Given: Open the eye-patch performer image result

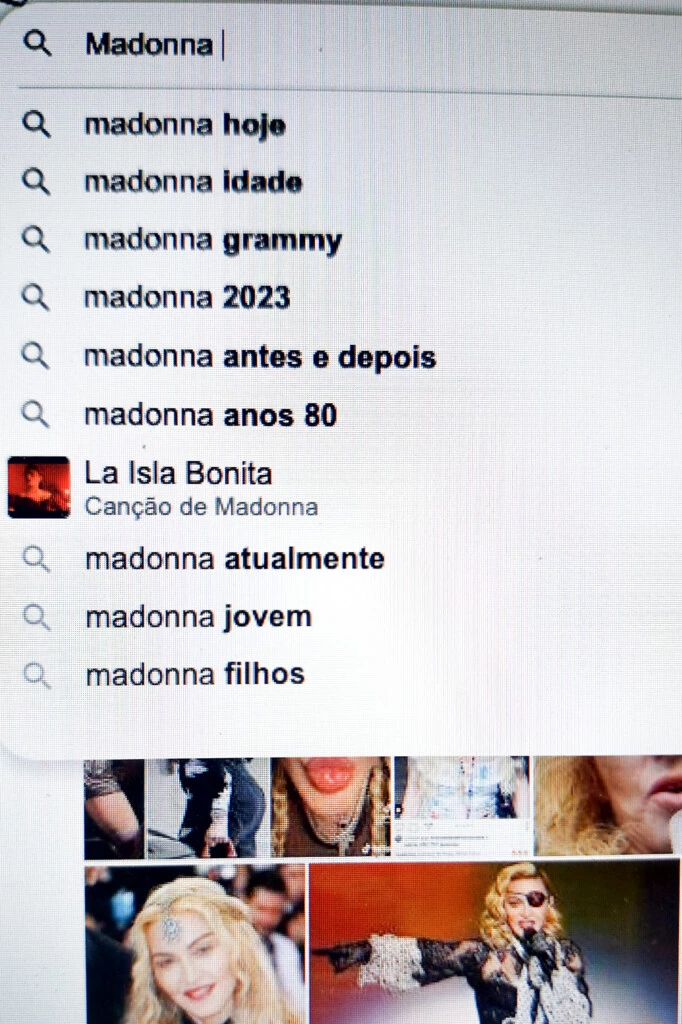Looking at the screenshot, I should pos(495,943).
